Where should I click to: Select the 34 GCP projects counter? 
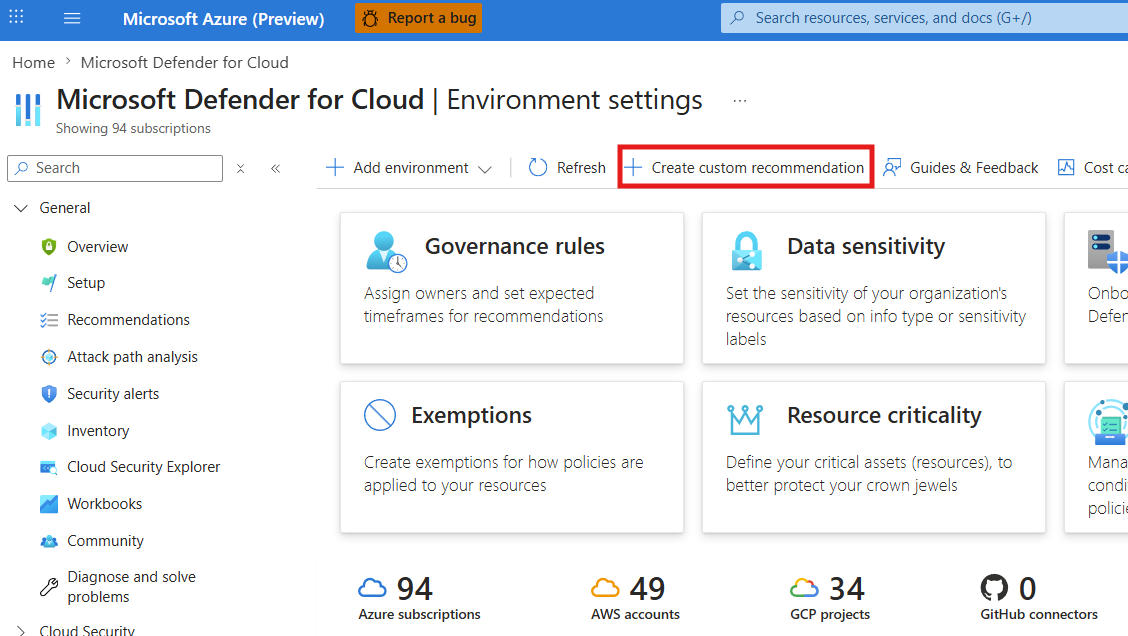(829, 599)
